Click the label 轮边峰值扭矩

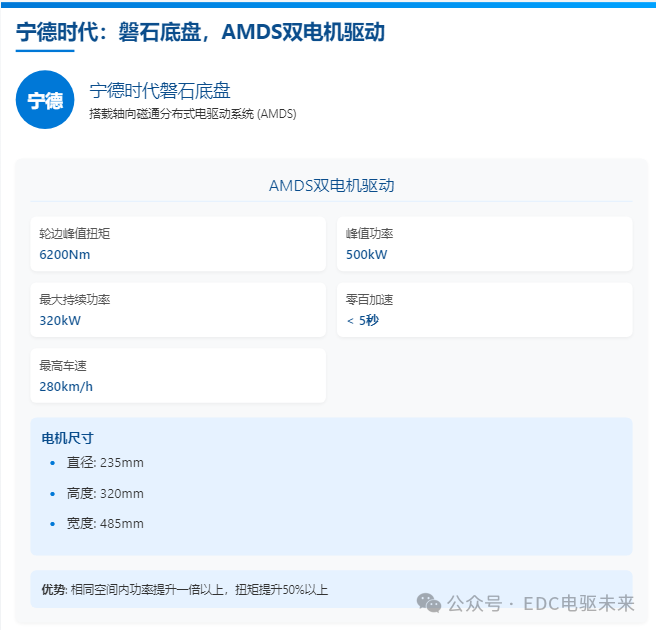(x=74, y=233)
